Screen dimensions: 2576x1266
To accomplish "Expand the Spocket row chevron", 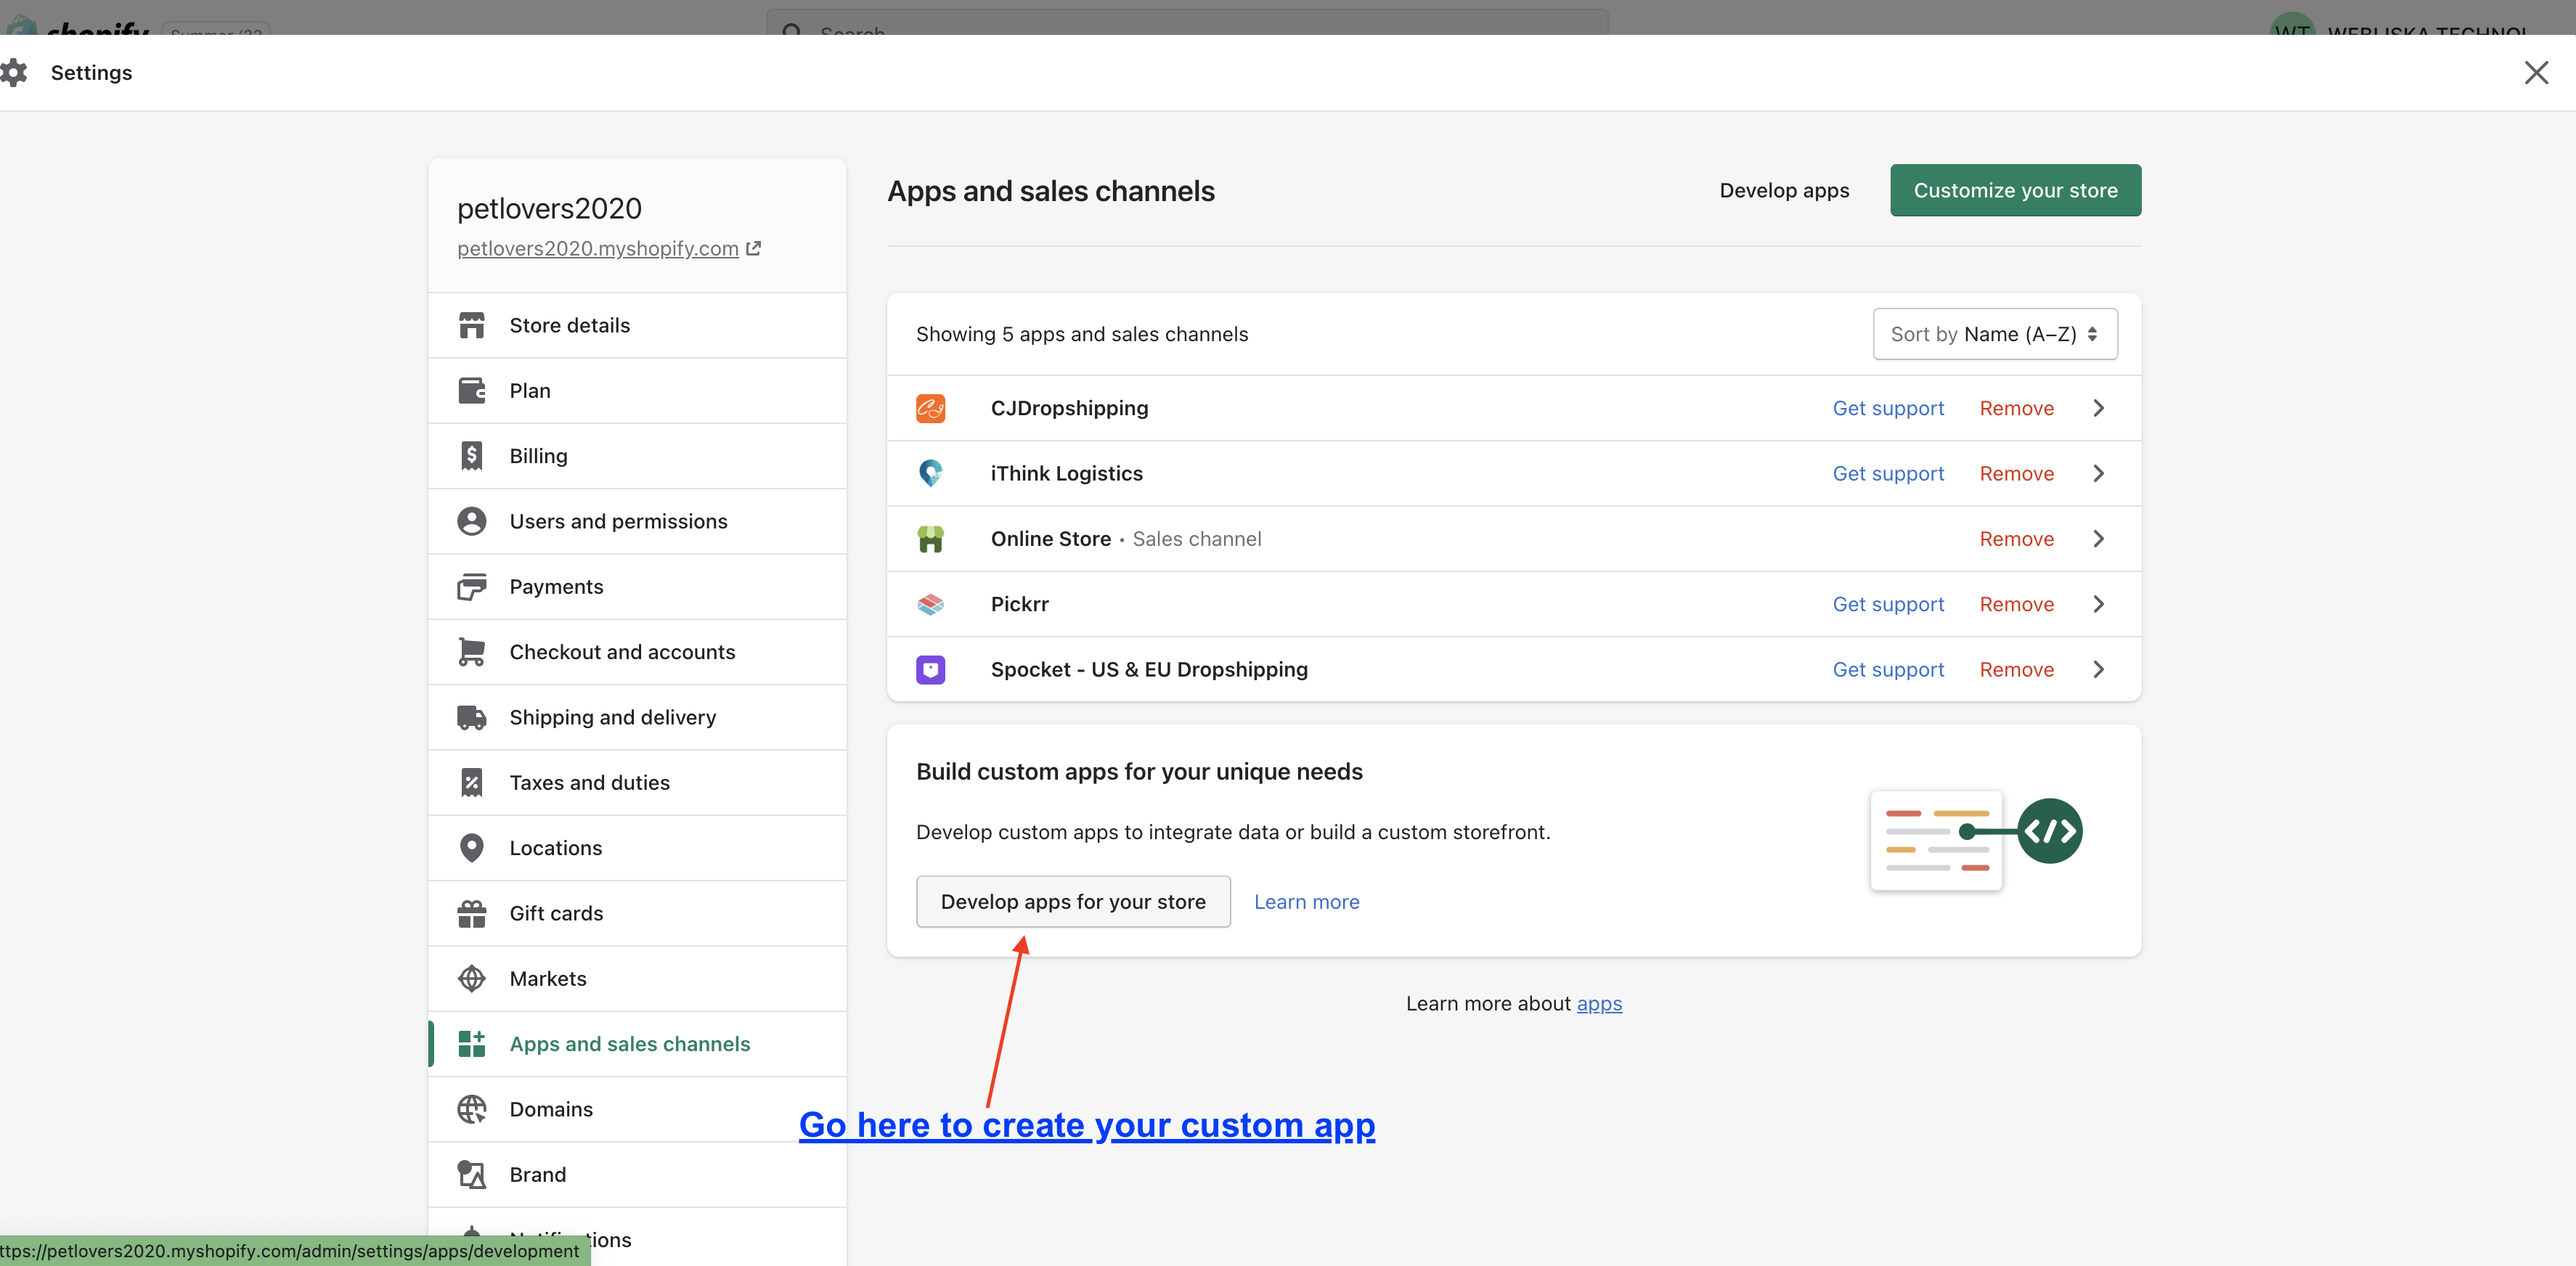I will 2099,669.
